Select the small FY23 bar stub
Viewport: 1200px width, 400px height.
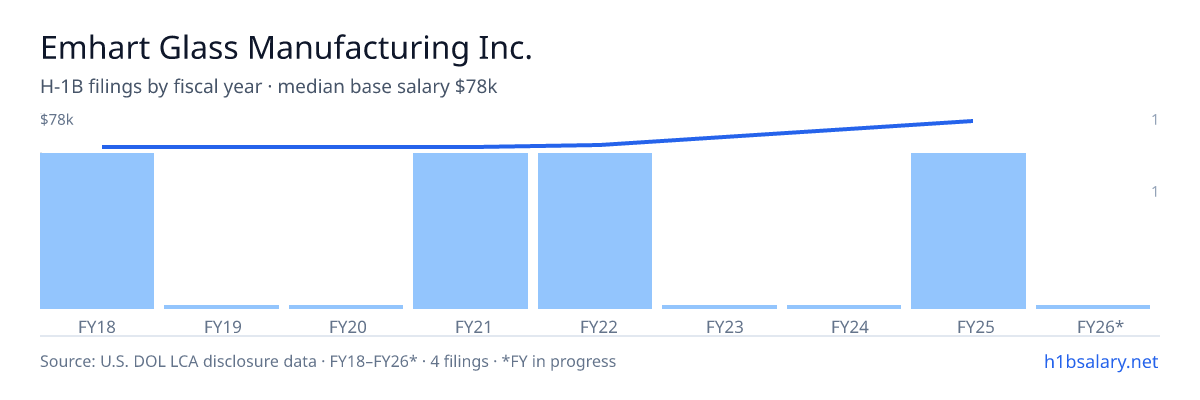point(719,307)
